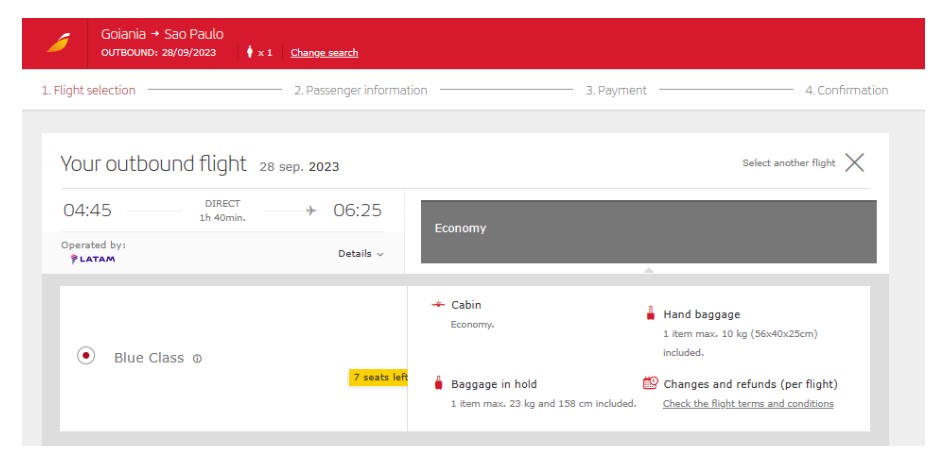Click the Changes and refunds icon
Viewport: 947px width, 466px height.
[650, 384]
